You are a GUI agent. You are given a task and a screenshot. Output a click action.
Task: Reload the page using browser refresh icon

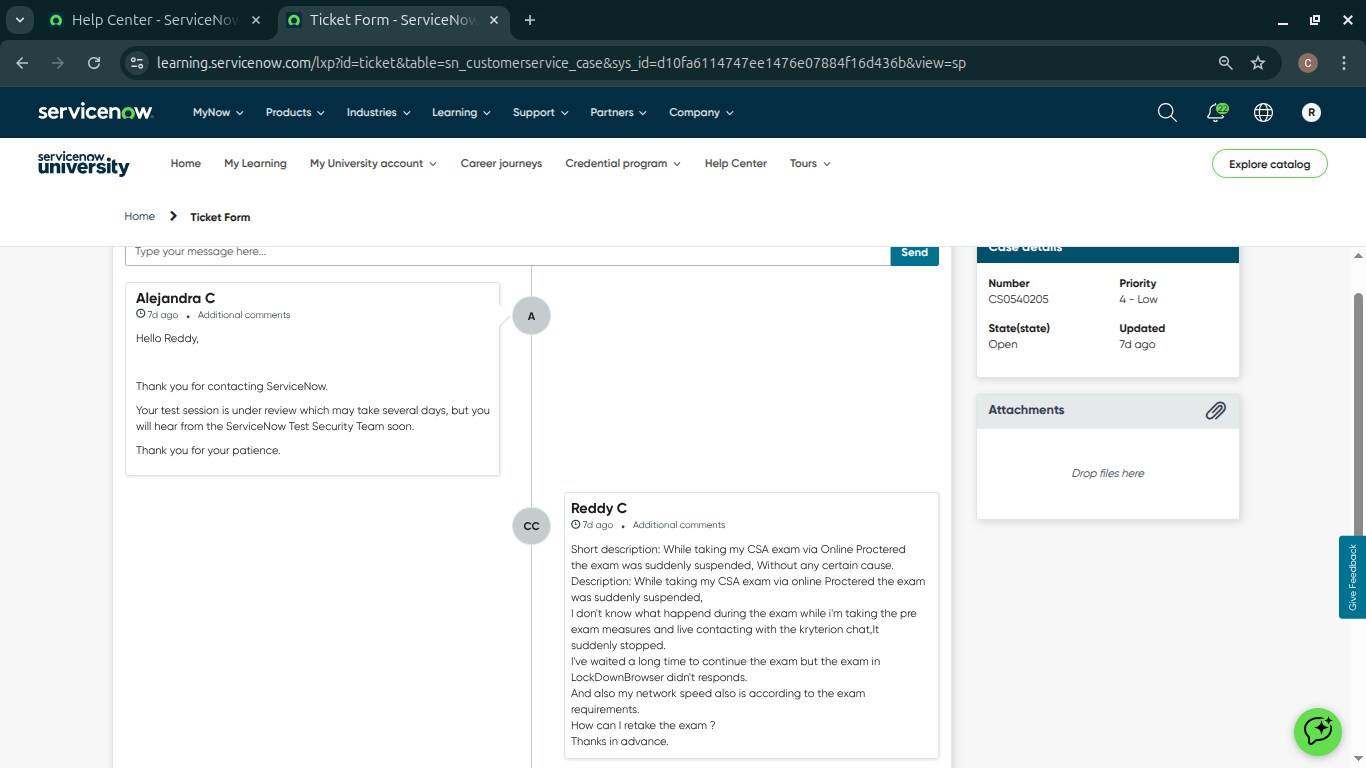tap(94, 63)
